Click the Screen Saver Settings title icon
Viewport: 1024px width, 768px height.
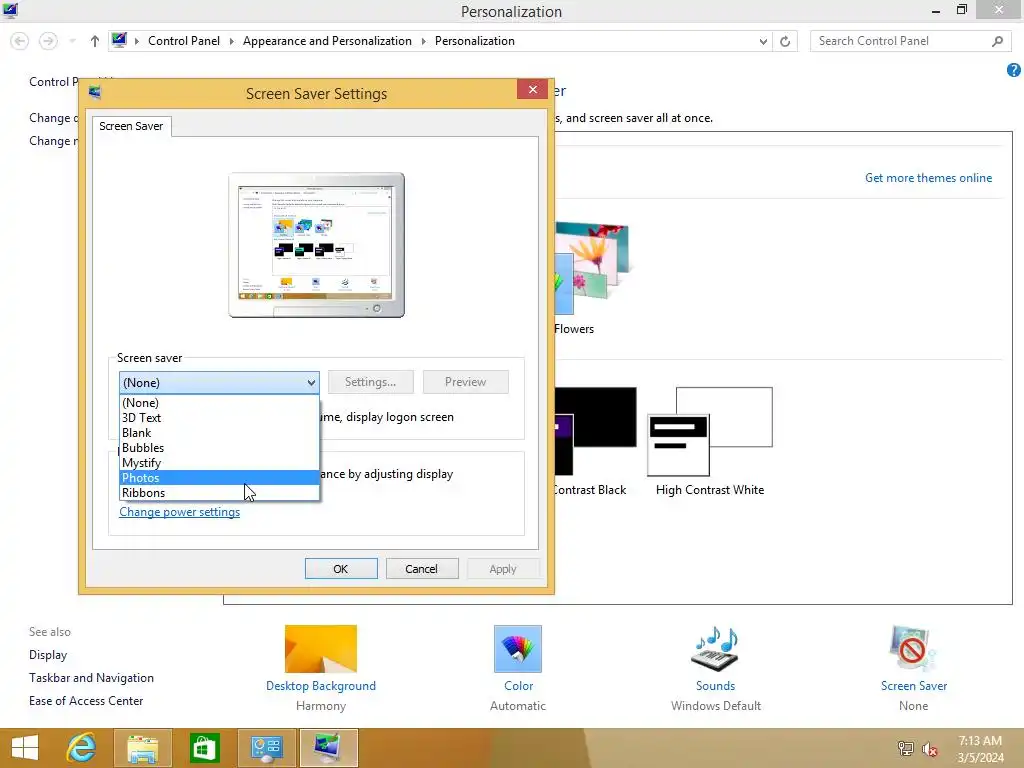95,92
